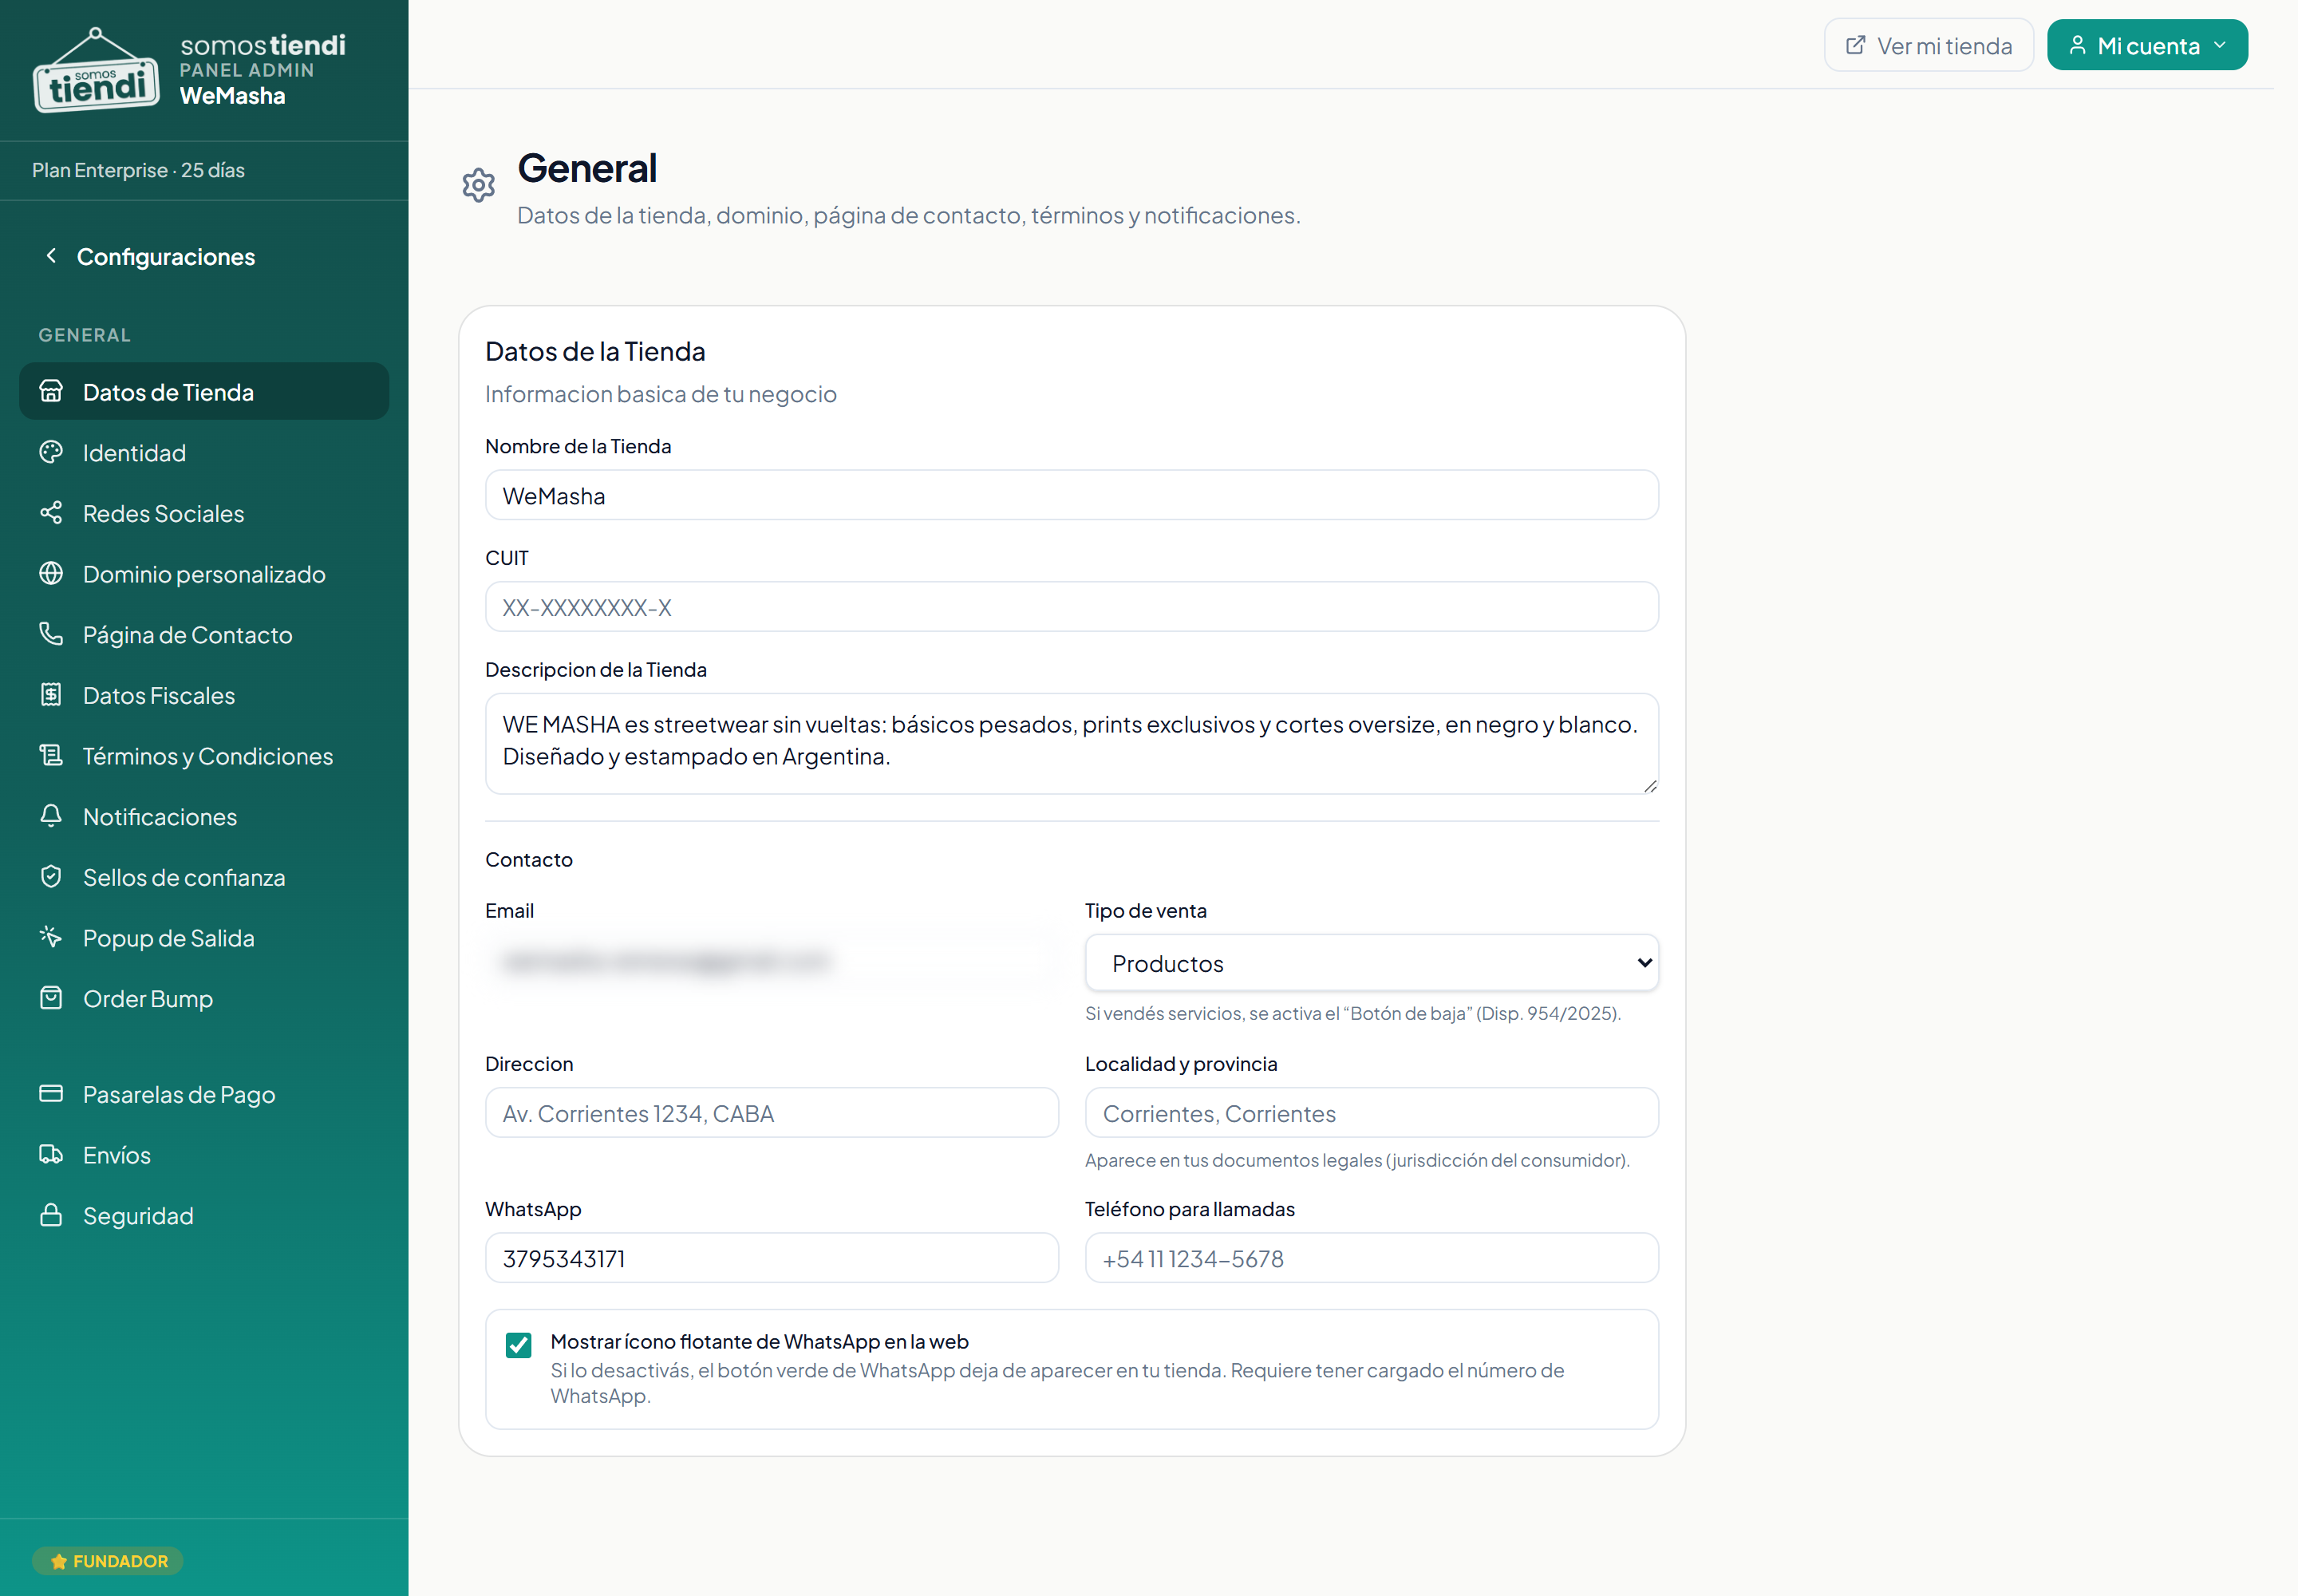
Task: Click the external link icon in Ver mi tienda
Action: [1856, 45]
